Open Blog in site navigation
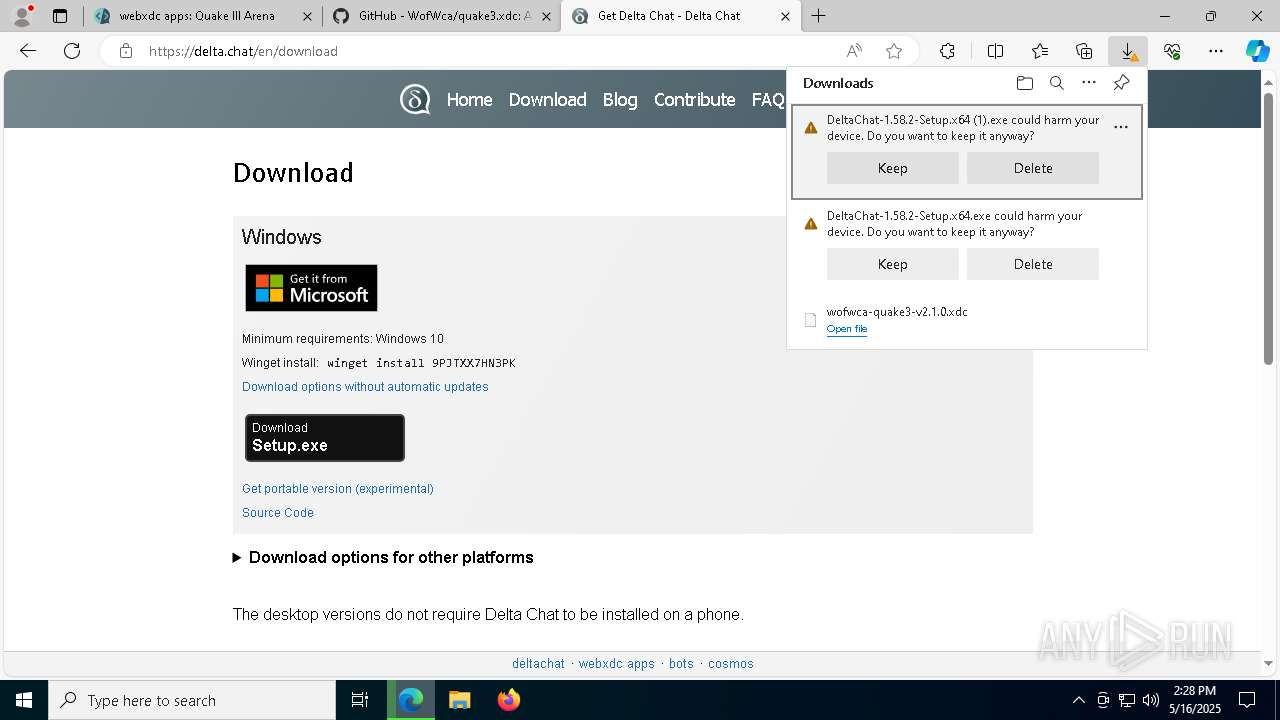 point(620,100)
